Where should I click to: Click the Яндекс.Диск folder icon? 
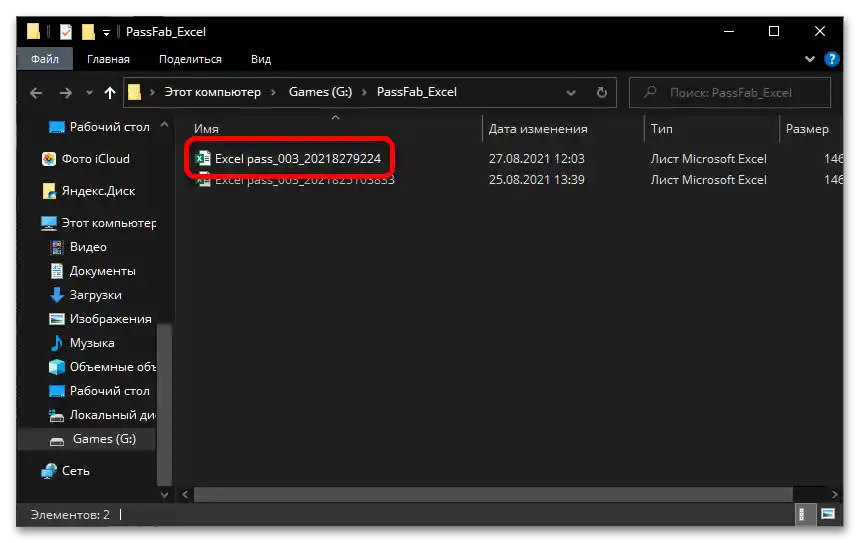tap(49, 191)
